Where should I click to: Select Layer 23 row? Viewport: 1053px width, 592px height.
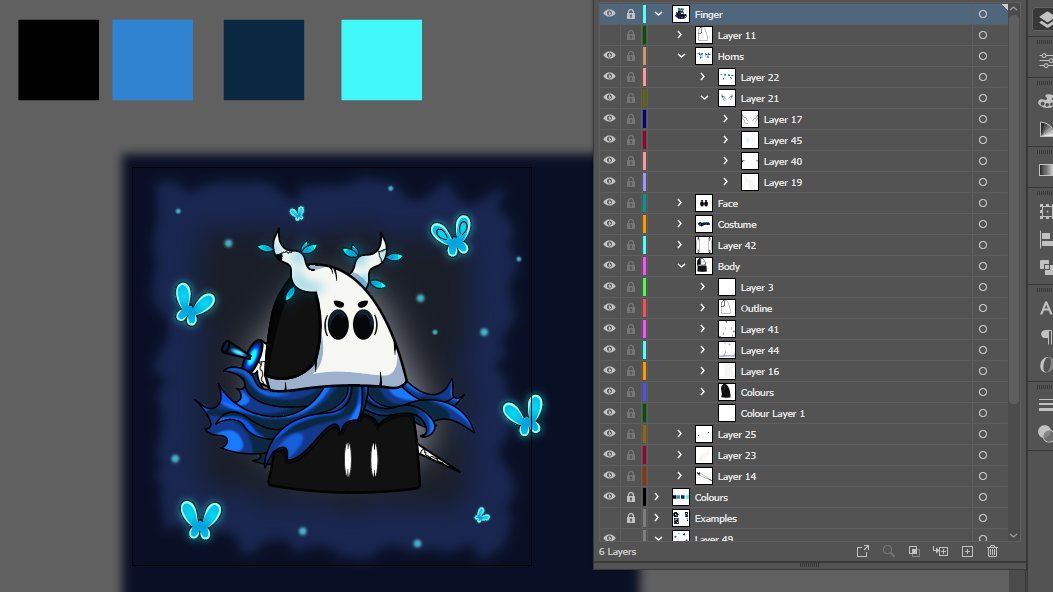tap(803, 455)
